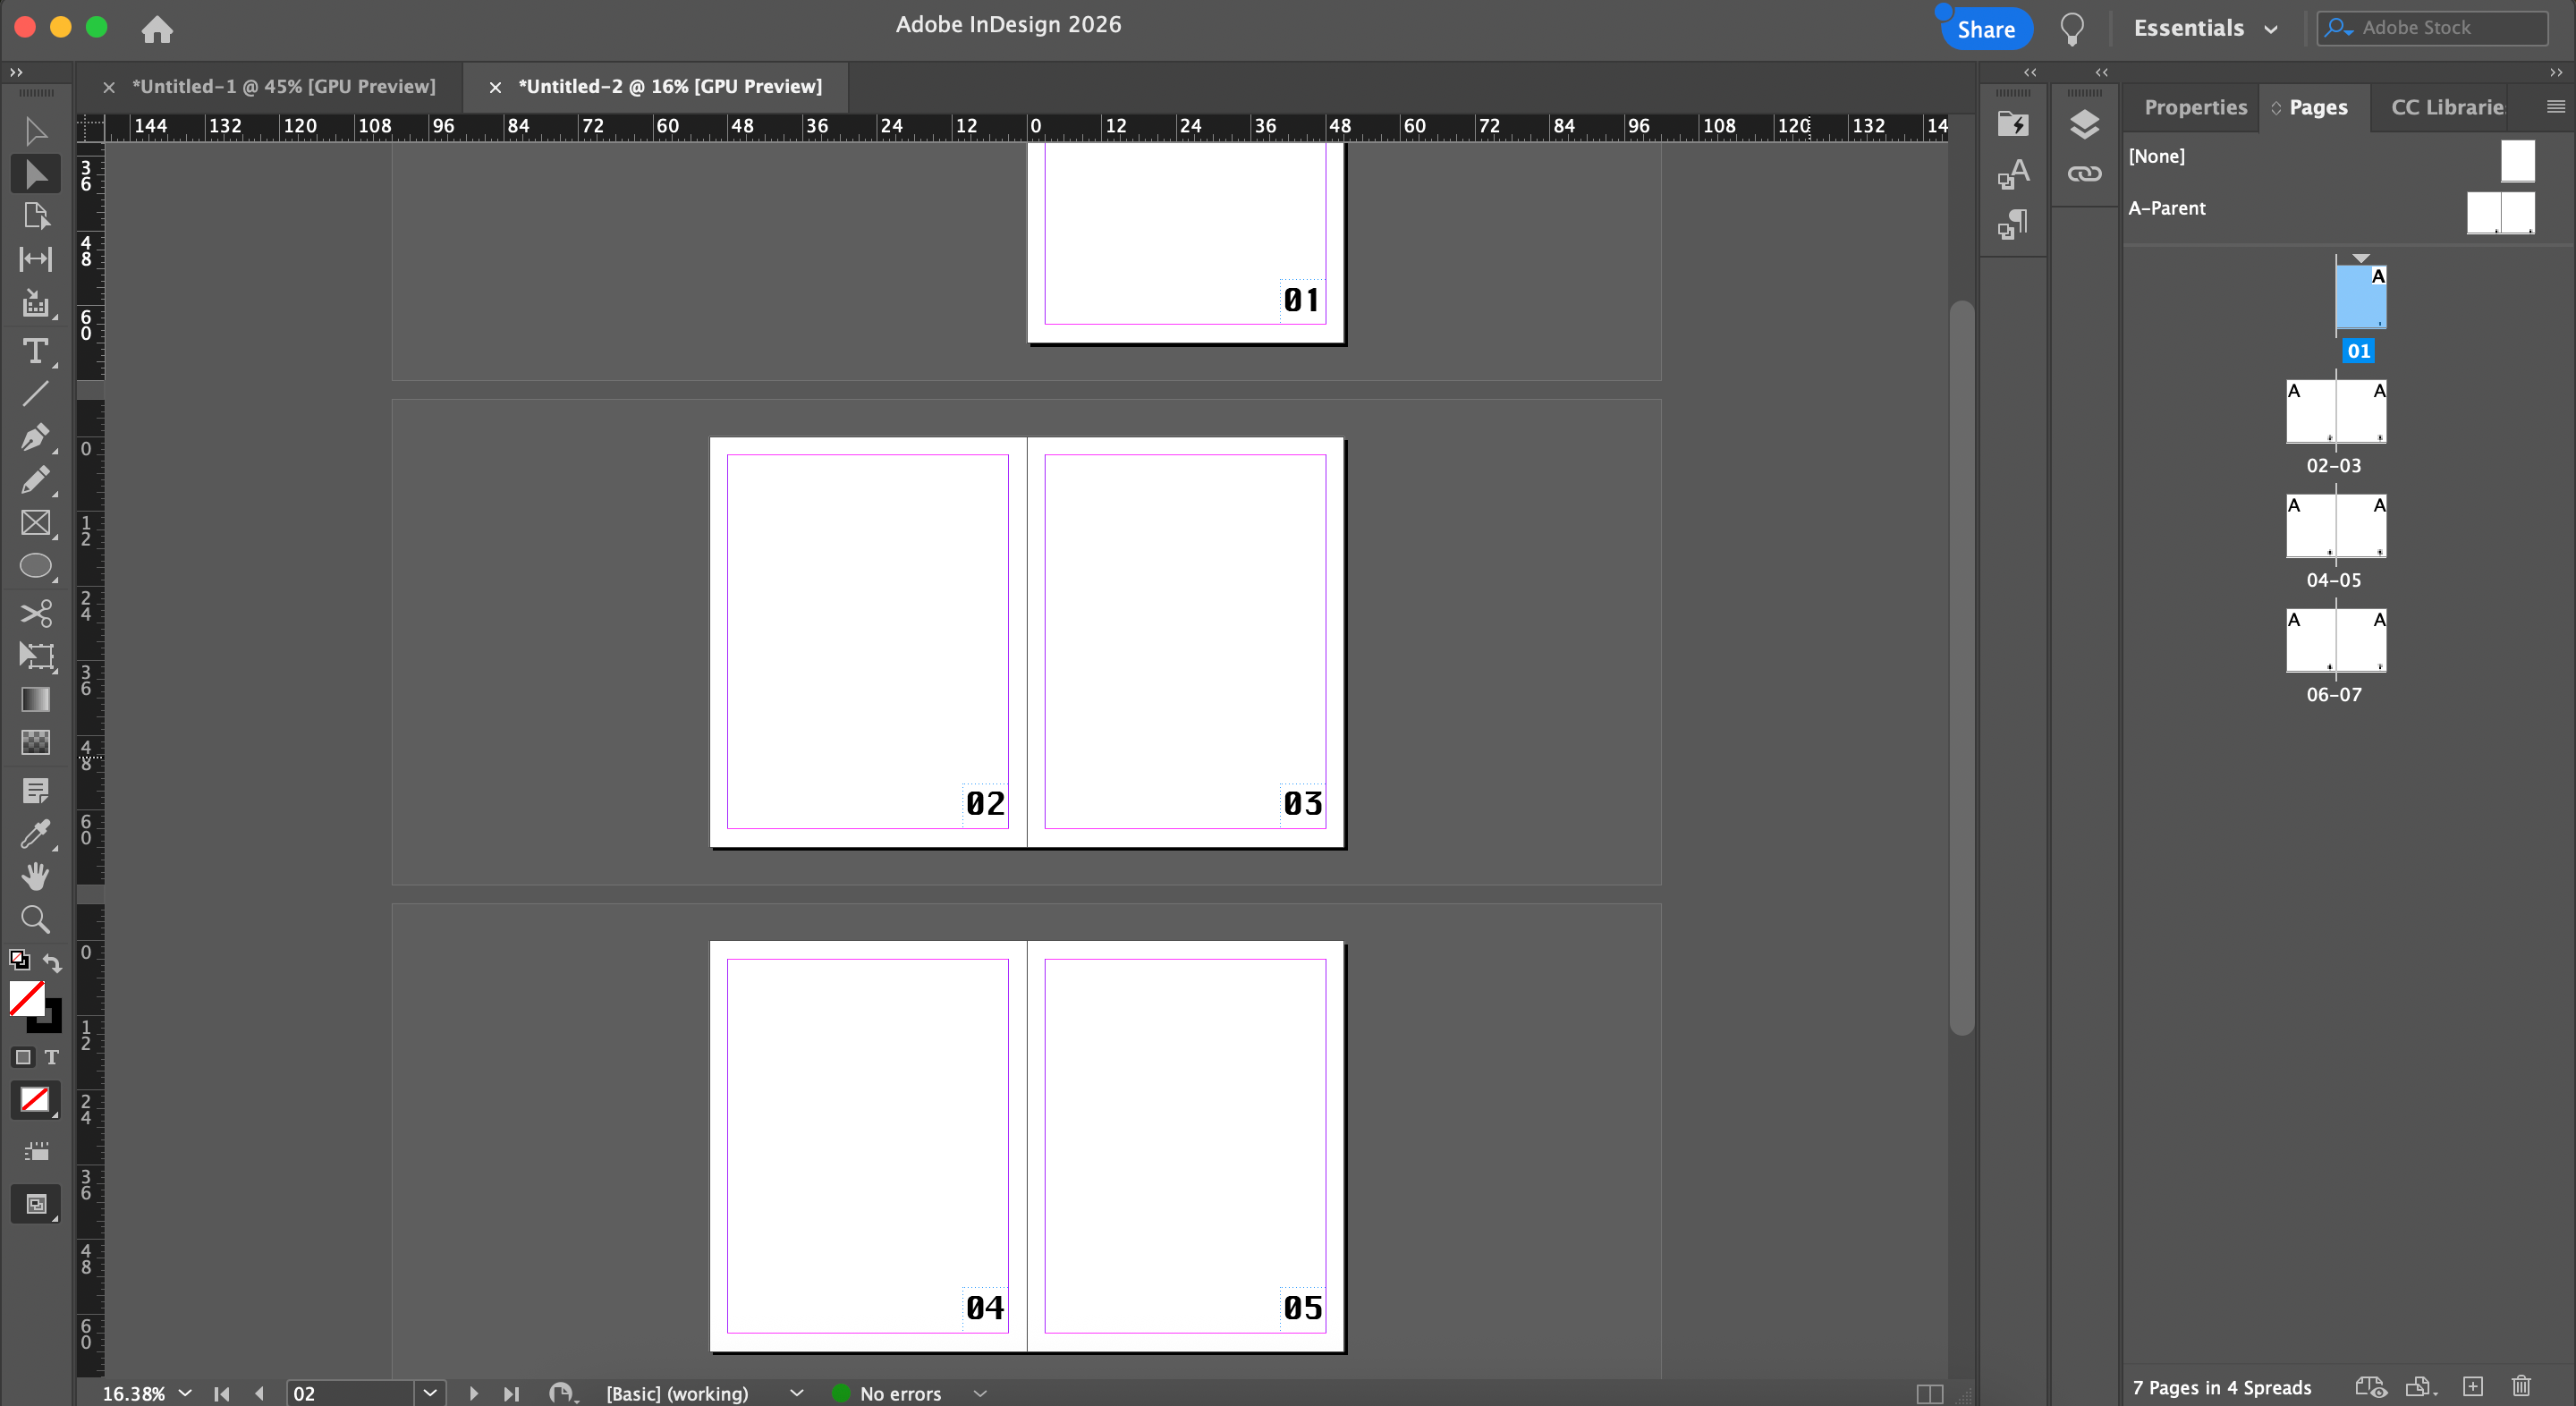The height and width of the screenshot is (1406, 2576).
Task: Toggle split layout view button
Action: tap(1929, 1393)
